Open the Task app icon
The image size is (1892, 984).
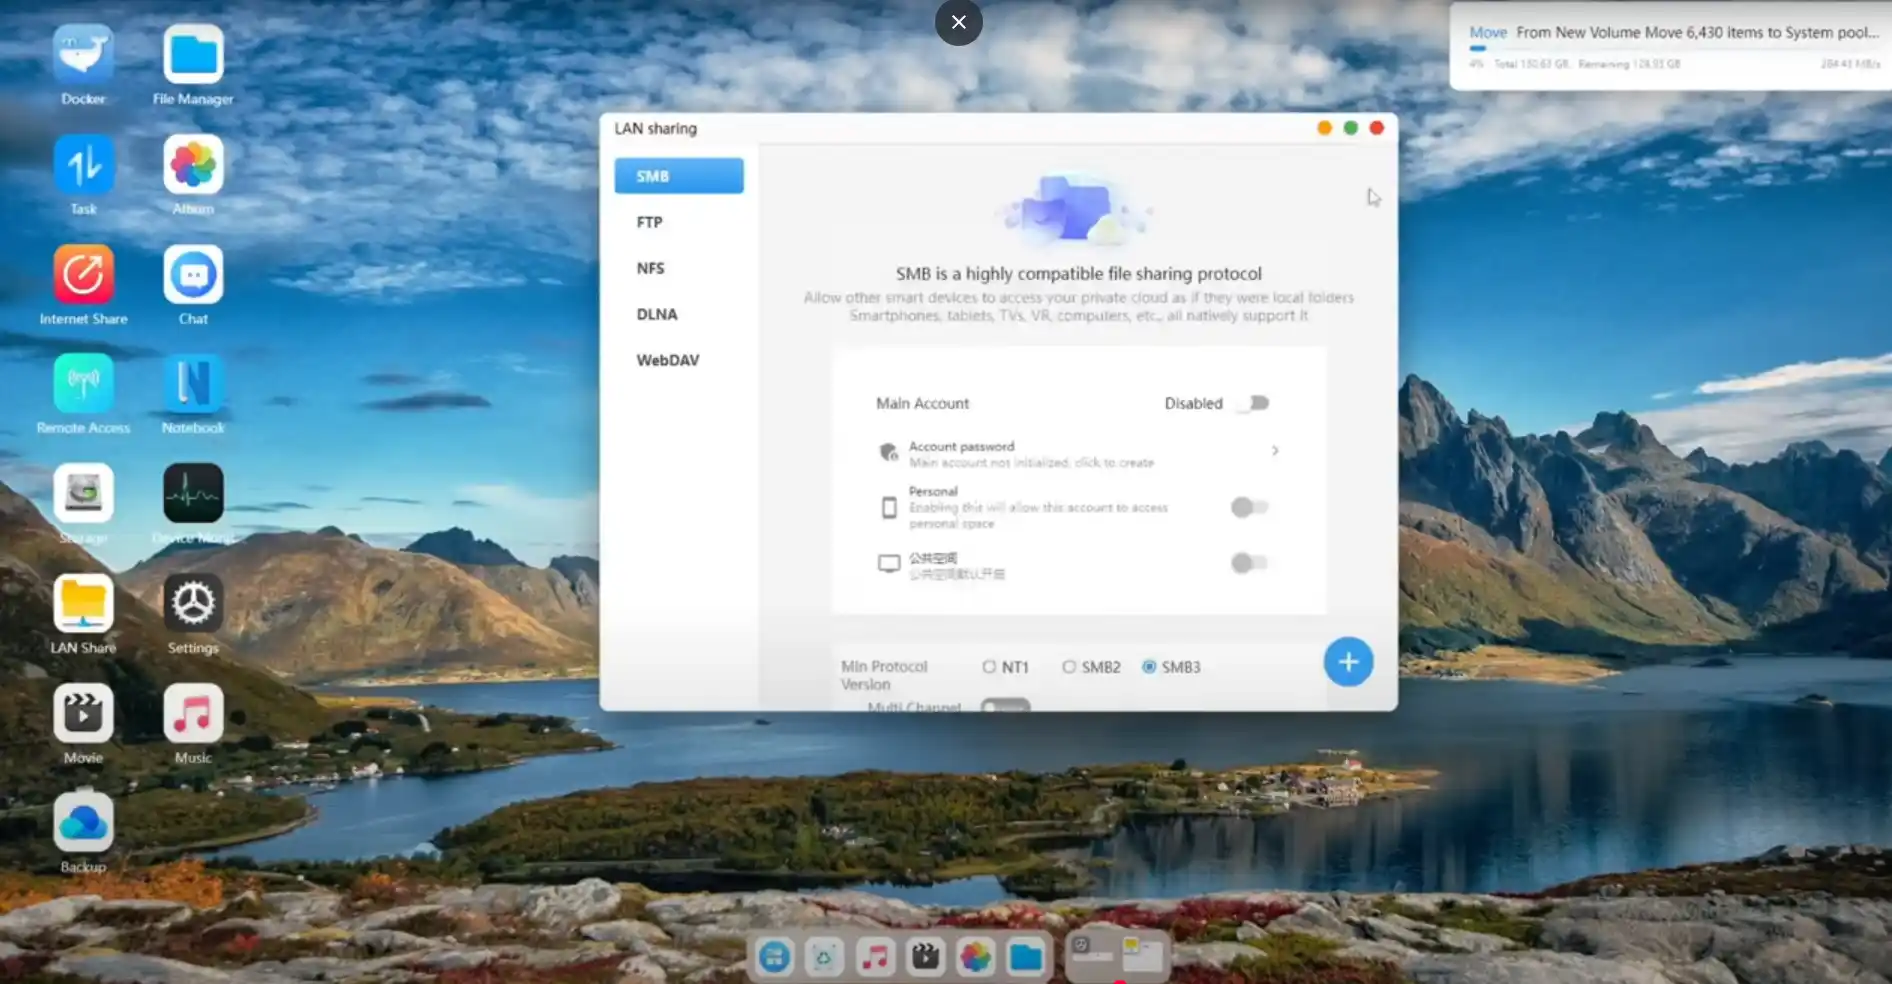(x=83, y=165)
